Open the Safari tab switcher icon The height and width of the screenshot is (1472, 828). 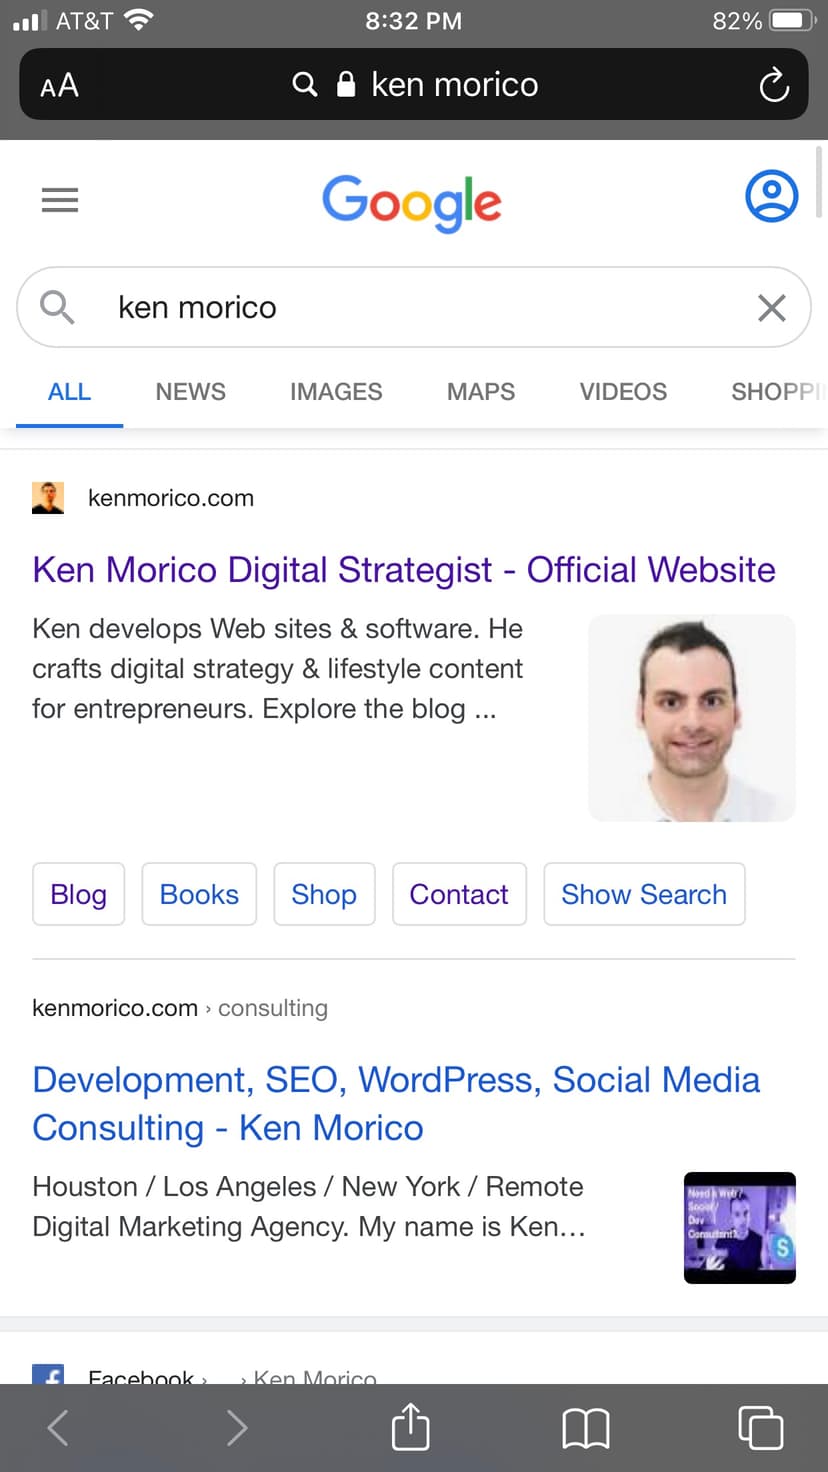pyautogui.click(x=760, y=1428)
